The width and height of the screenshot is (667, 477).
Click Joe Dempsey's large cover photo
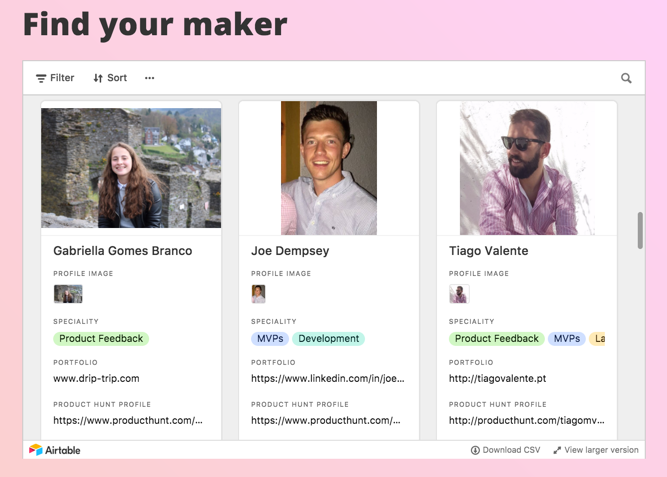[x=329, y=167]
